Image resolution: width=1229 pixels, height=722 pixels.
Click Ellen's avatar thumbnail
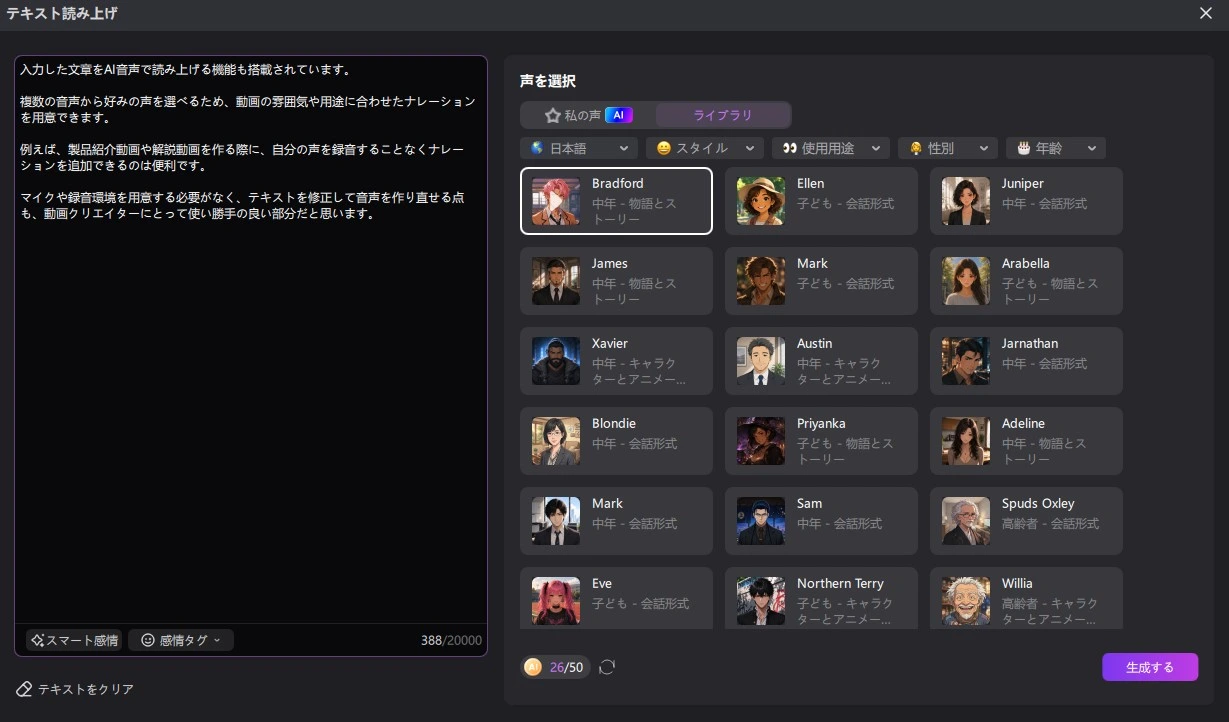point(761,201)
